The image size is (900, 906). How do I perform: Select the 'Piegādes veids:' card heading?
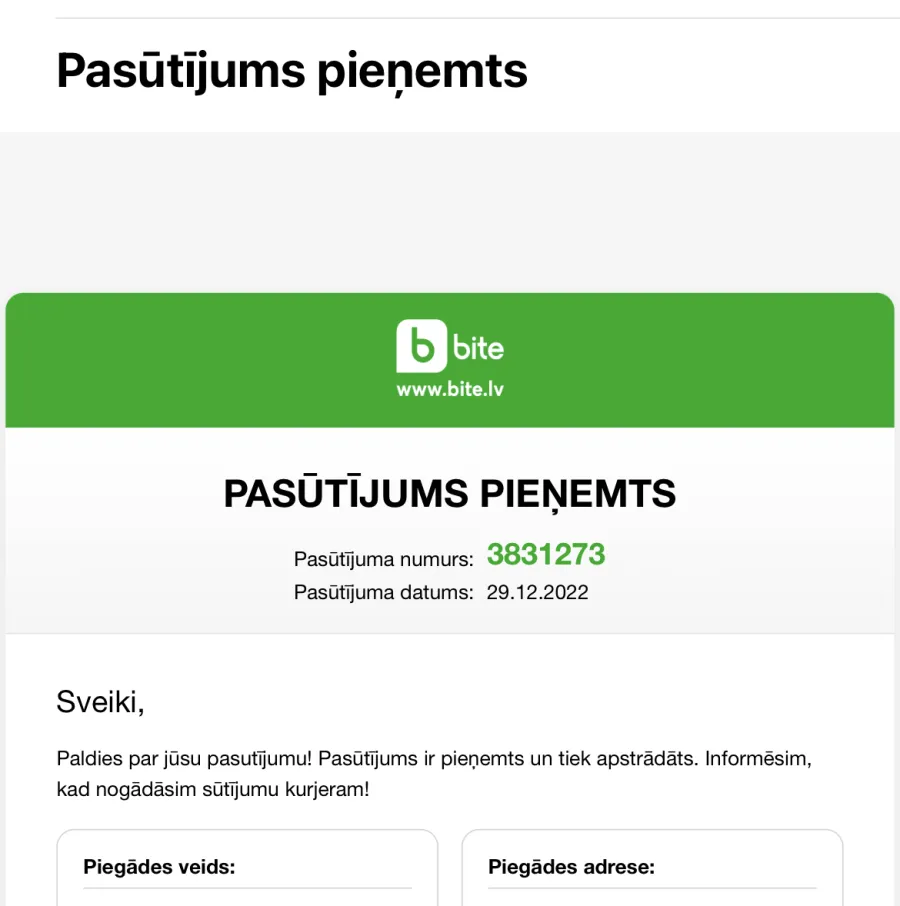coord(159,867)
